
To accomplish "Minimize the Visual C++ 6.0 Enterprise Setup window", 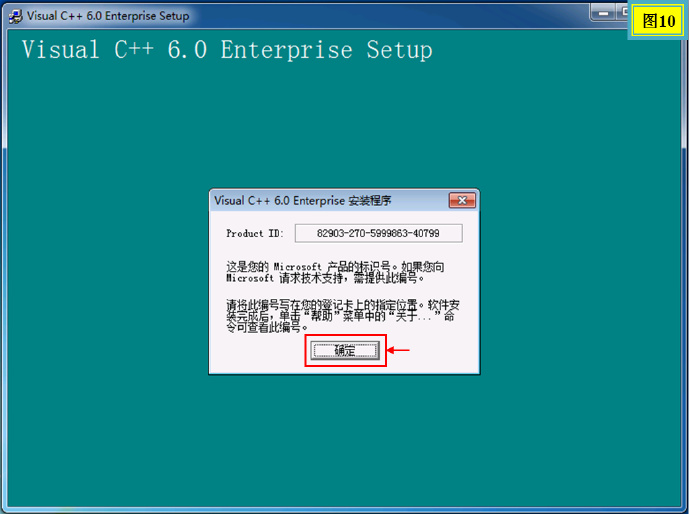I will (x=603, y=13).
